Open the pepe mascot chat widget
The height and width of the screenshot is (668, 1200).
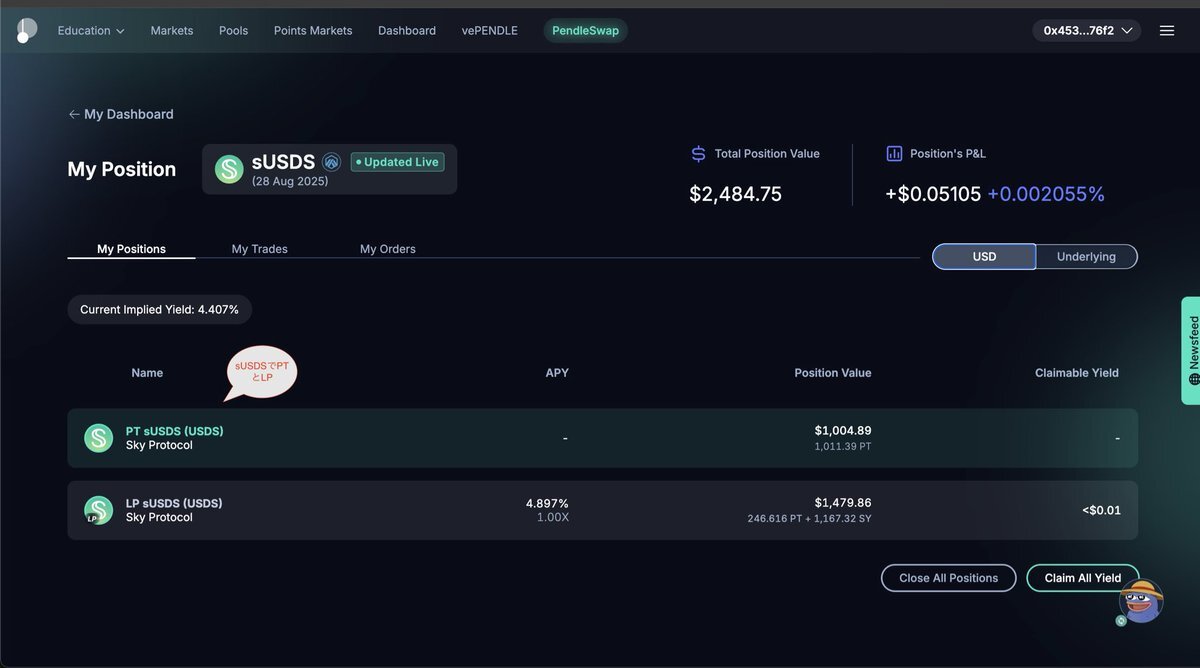point(1140,602)
